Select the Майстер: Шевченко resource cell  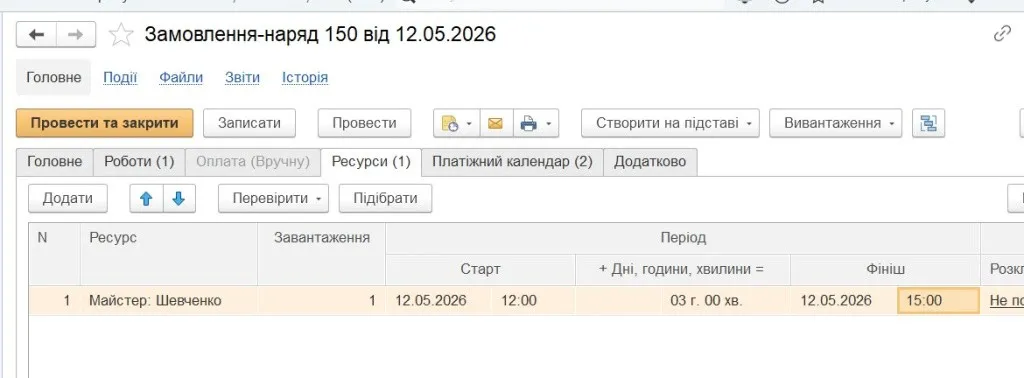[168, 300]
